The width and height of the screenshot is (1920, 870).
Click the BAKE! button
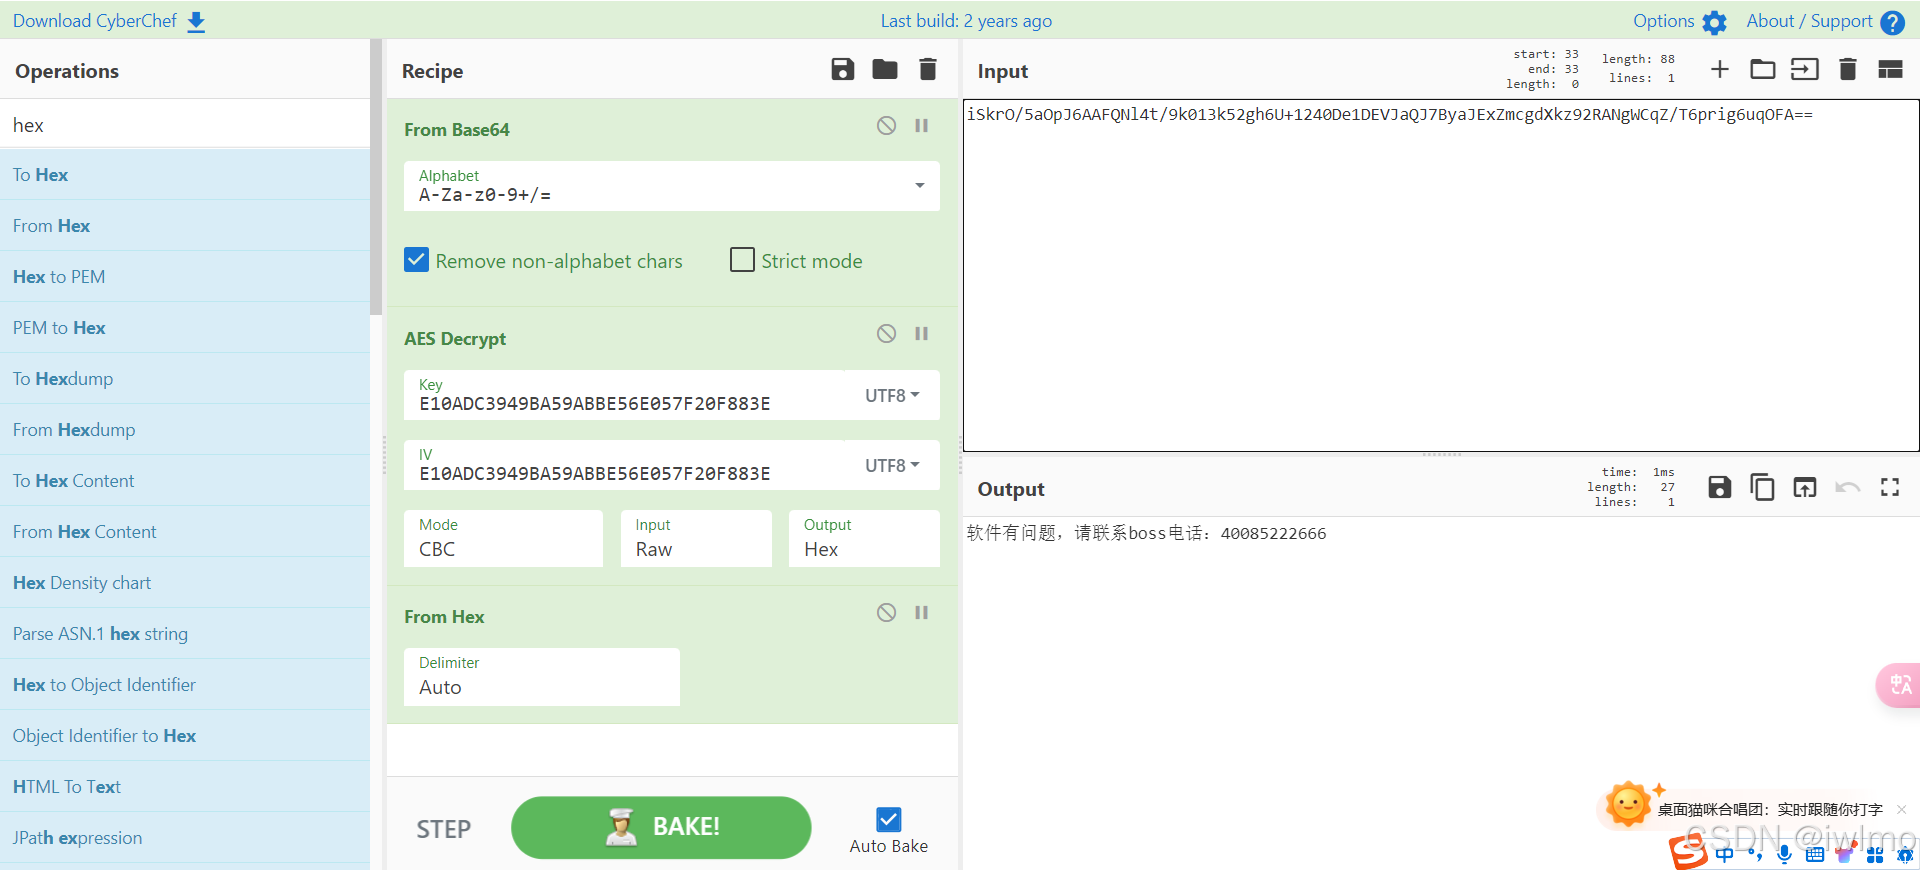coord(661,827)
